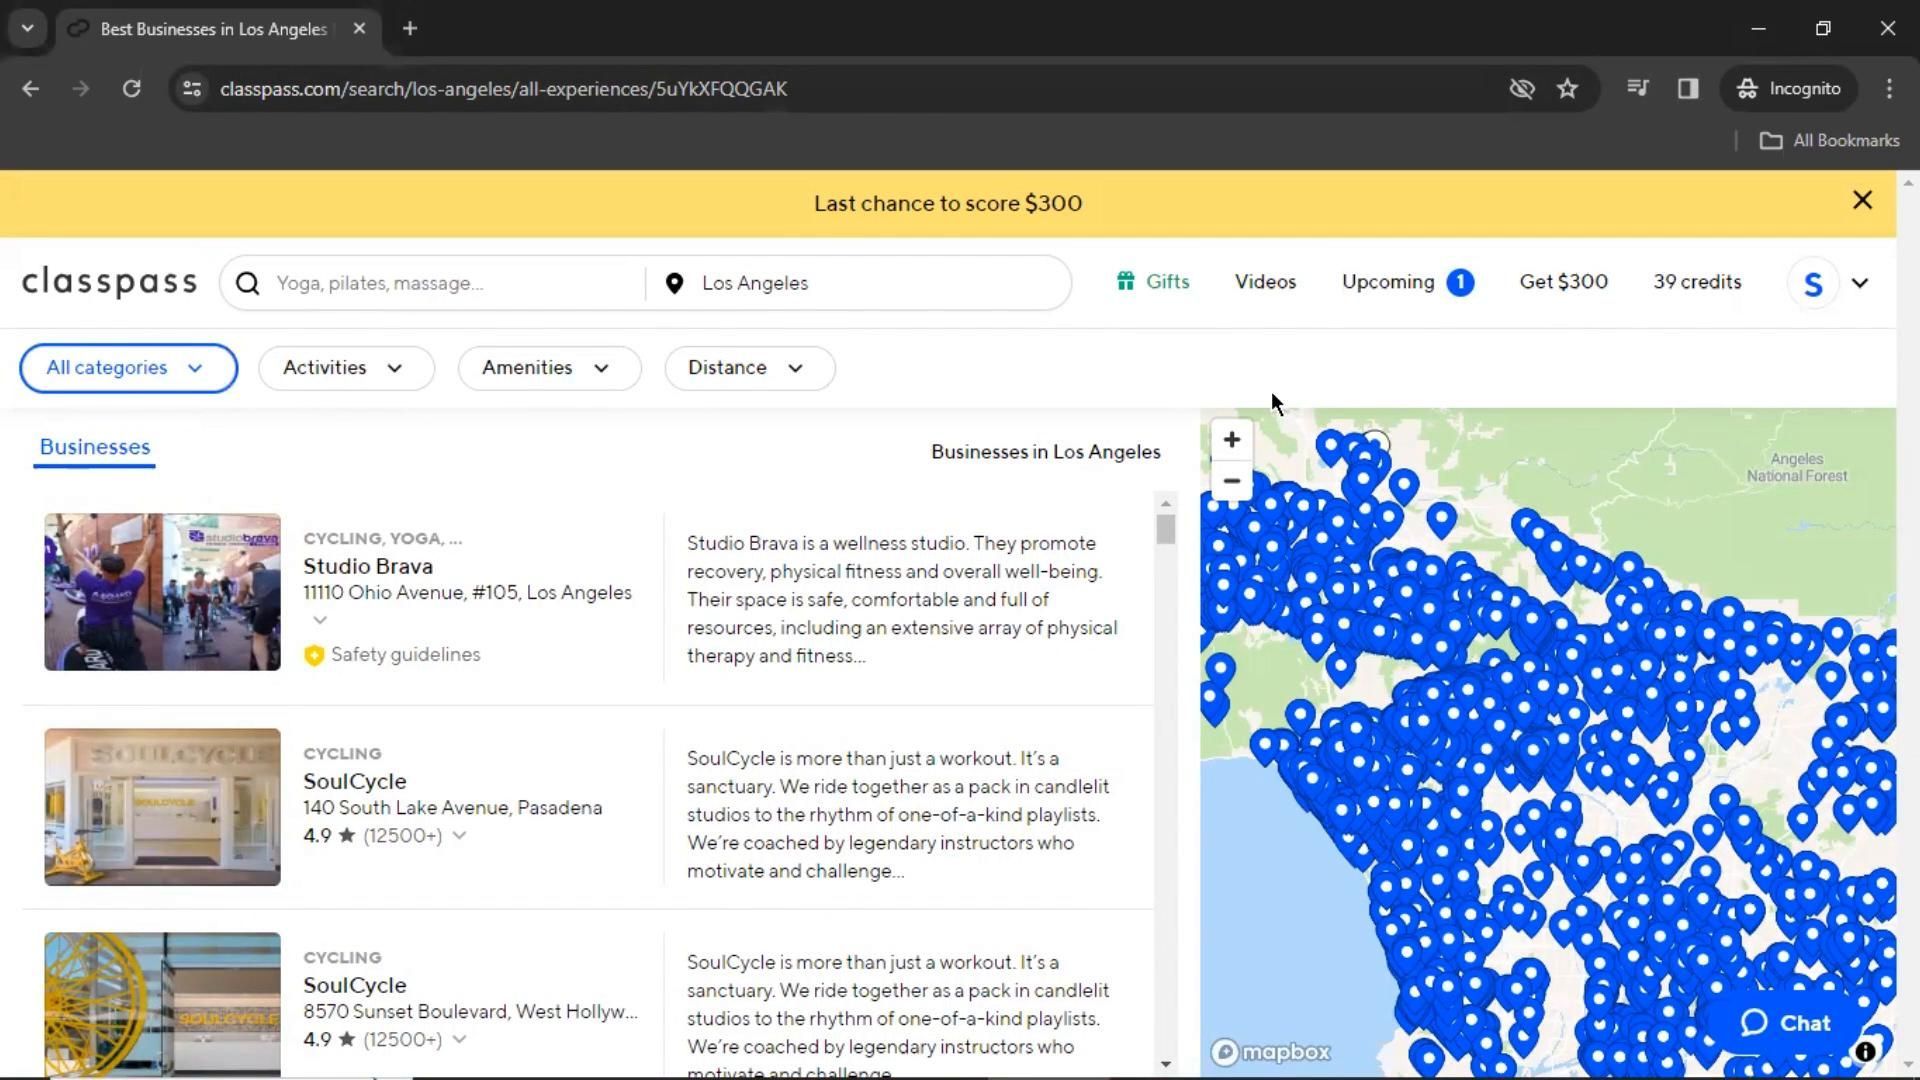The width and height of the screenshot is (1920, 1080).
Task: Expand the Amenities filter
Action: click(x=548, y=368)
